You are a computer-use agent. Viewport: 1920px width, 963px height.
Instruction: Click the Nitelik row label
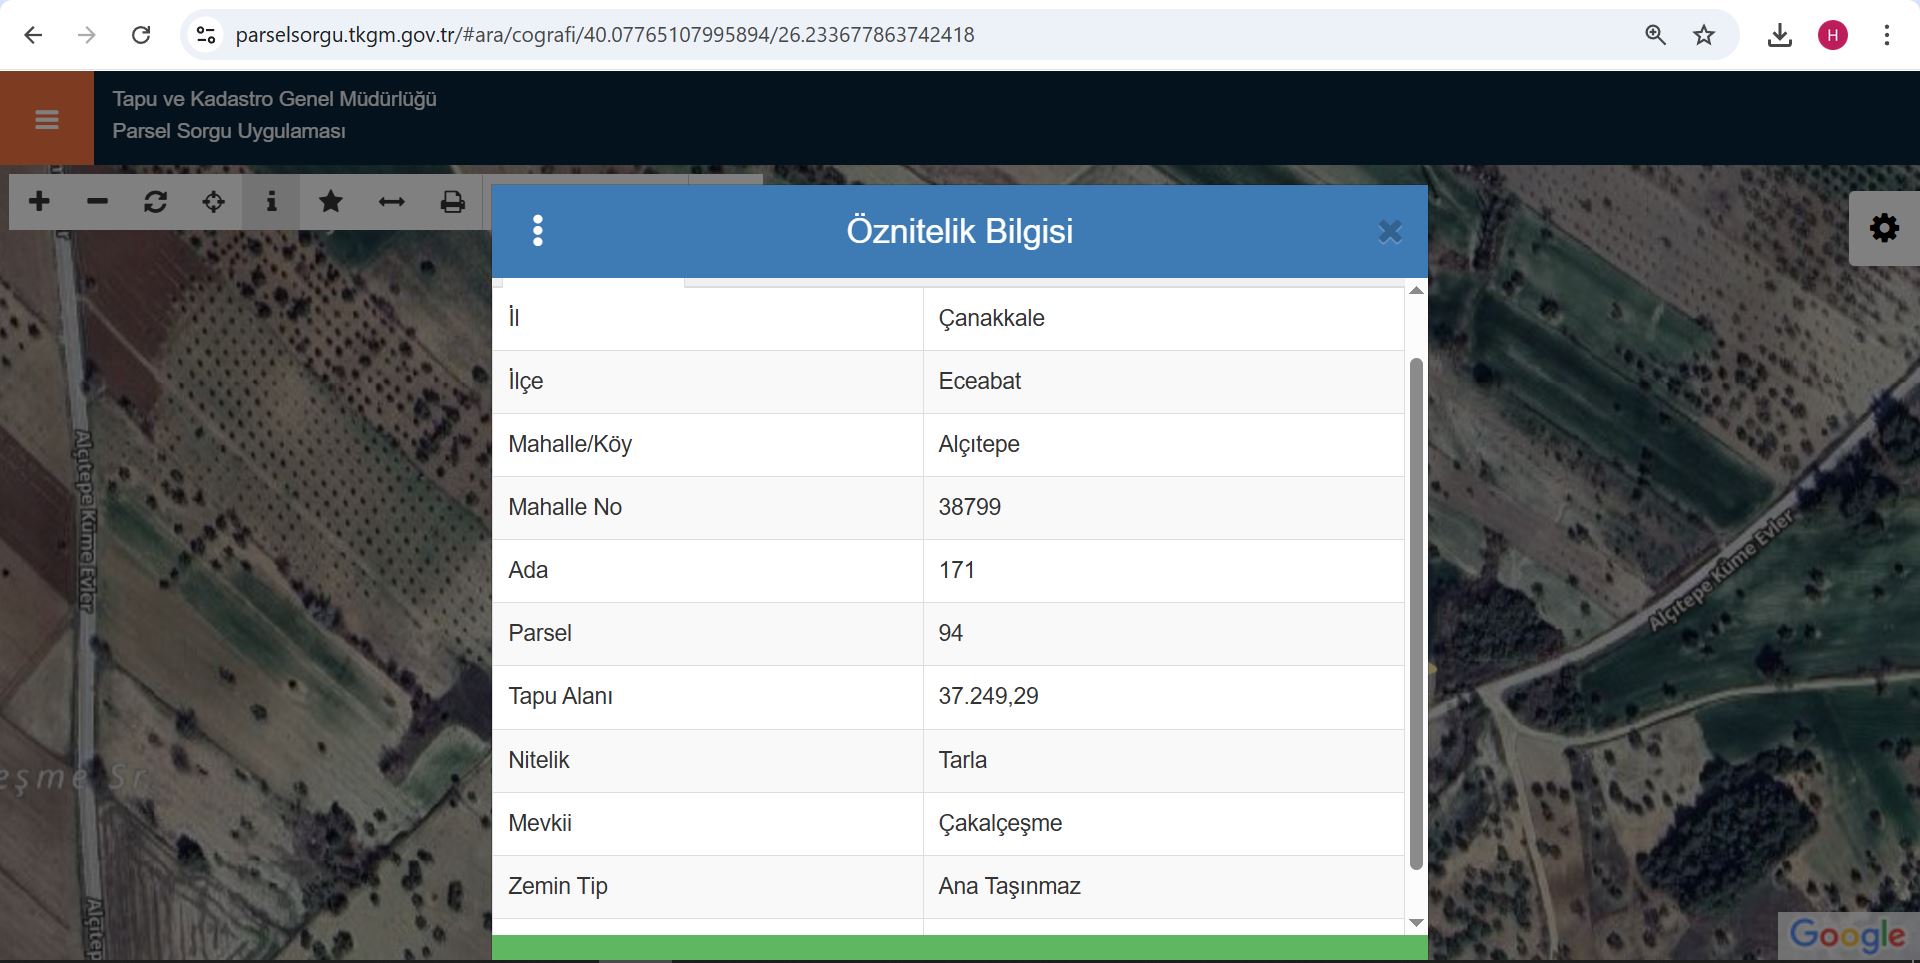pos(539,760)
